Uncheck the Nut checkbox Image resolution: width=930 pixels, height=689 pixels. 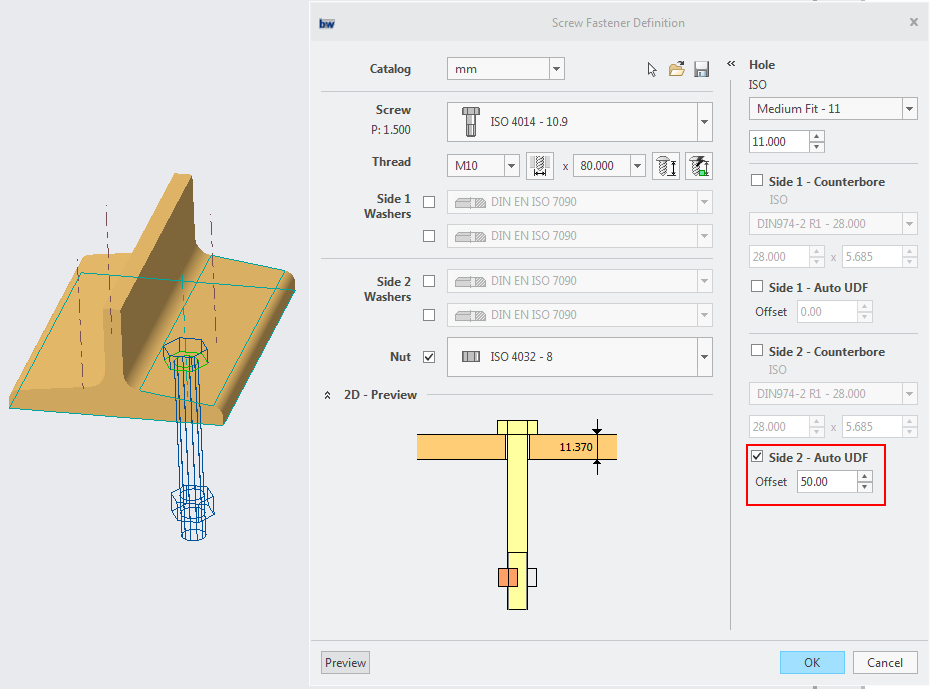(429, 357)
